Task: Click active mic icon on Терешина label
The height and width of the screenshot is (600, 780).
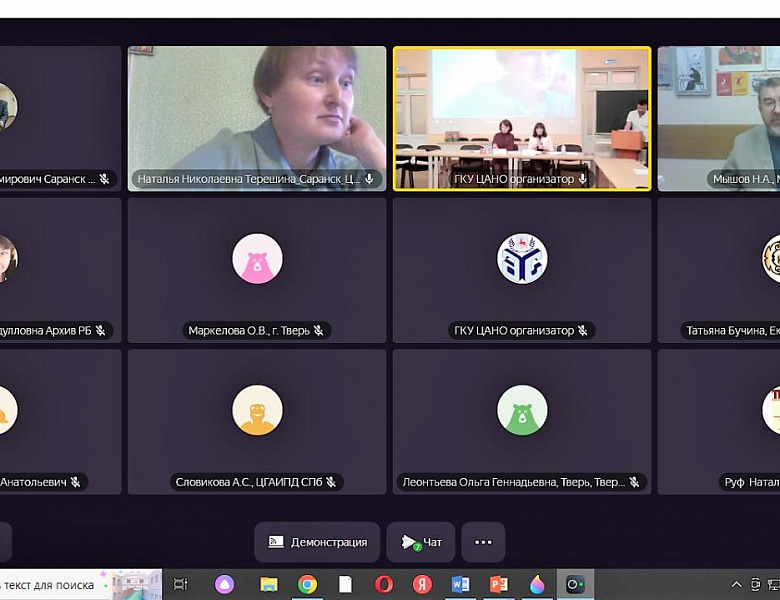Action: pyautogui.click(x=369, y=179)
